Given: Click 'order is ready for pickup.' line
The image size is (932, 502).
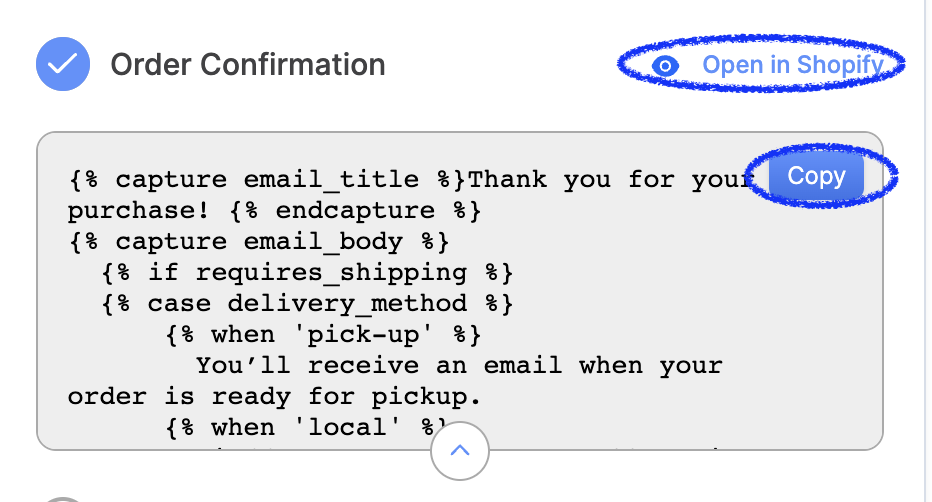Looking at the screenshot, I should click(x=274, y=396).
